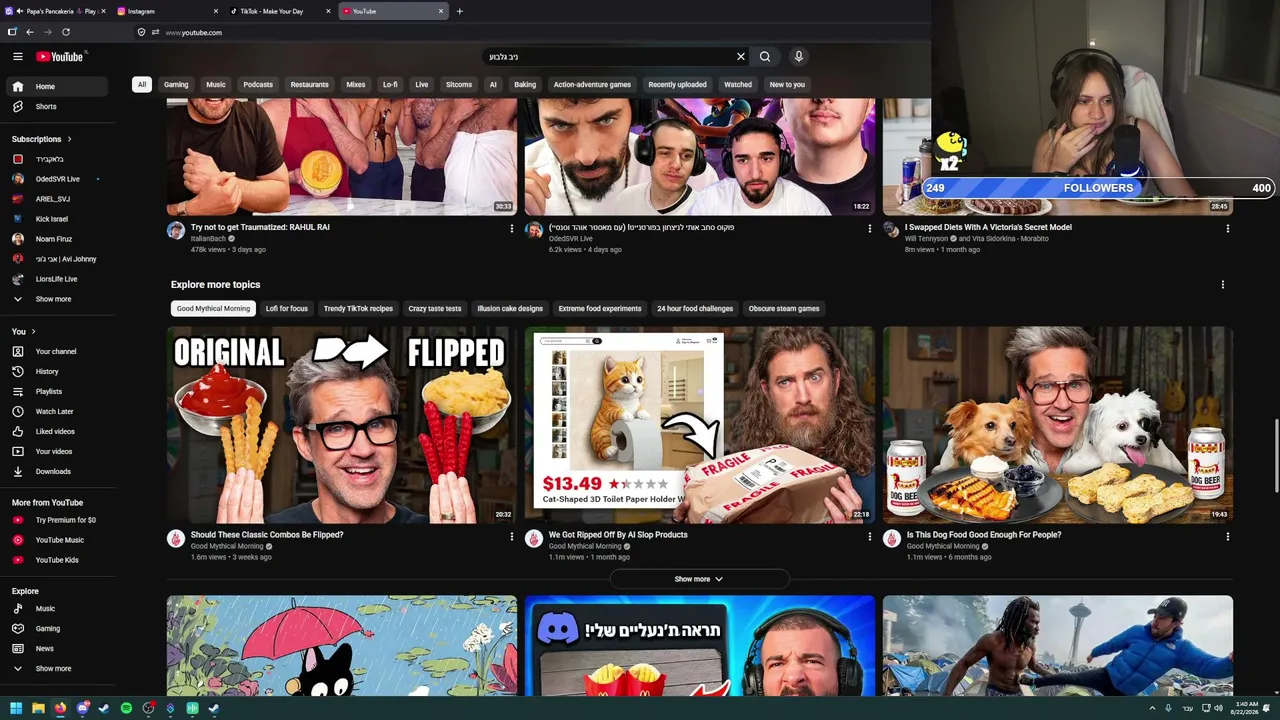
Task: Open Watch Later list
Action: [58, 411]
